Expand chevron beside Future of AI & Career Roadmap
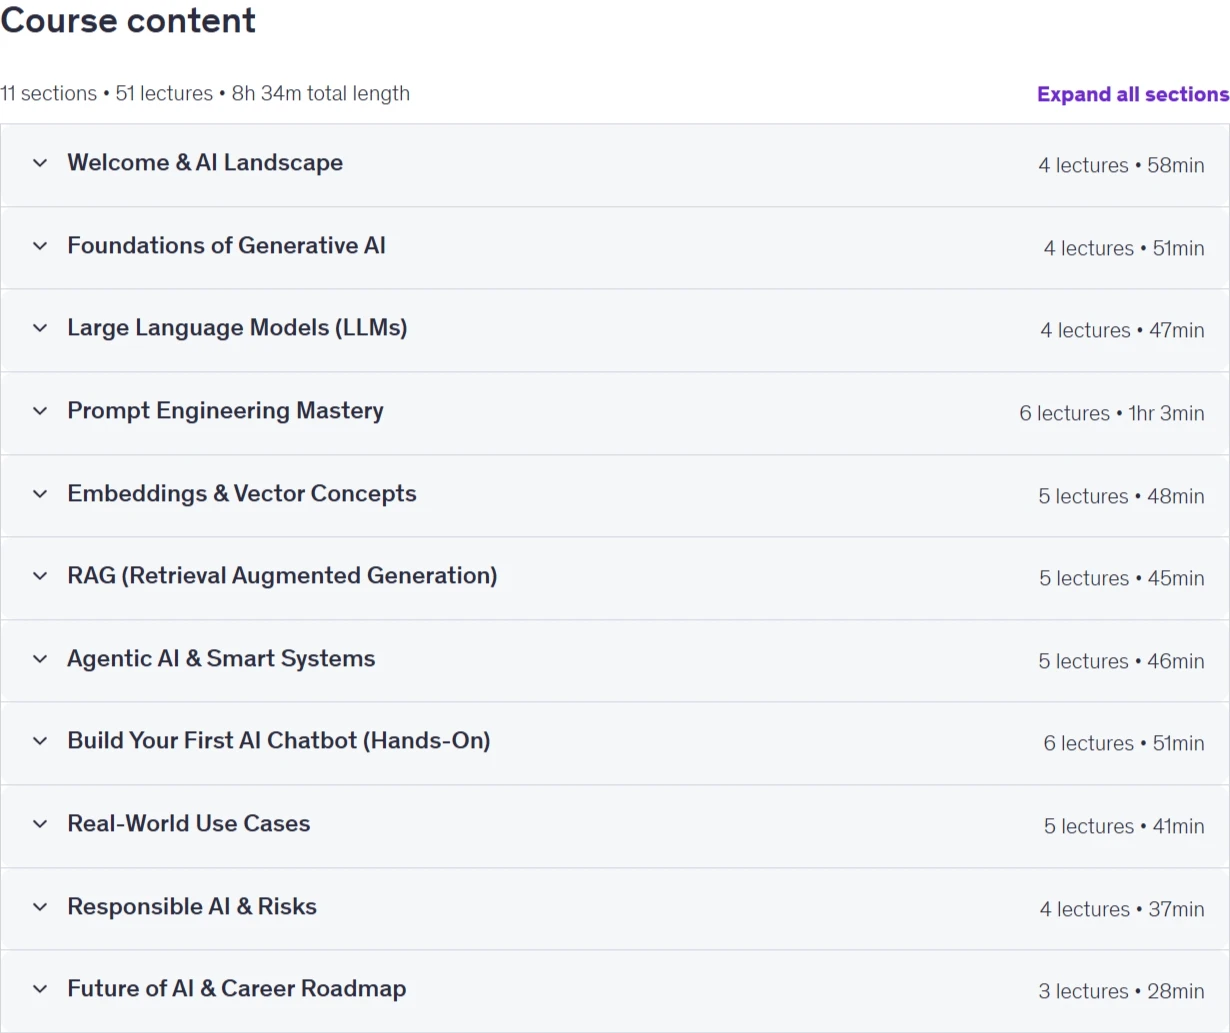The image size is (1230, 1033). coord(40,989)
